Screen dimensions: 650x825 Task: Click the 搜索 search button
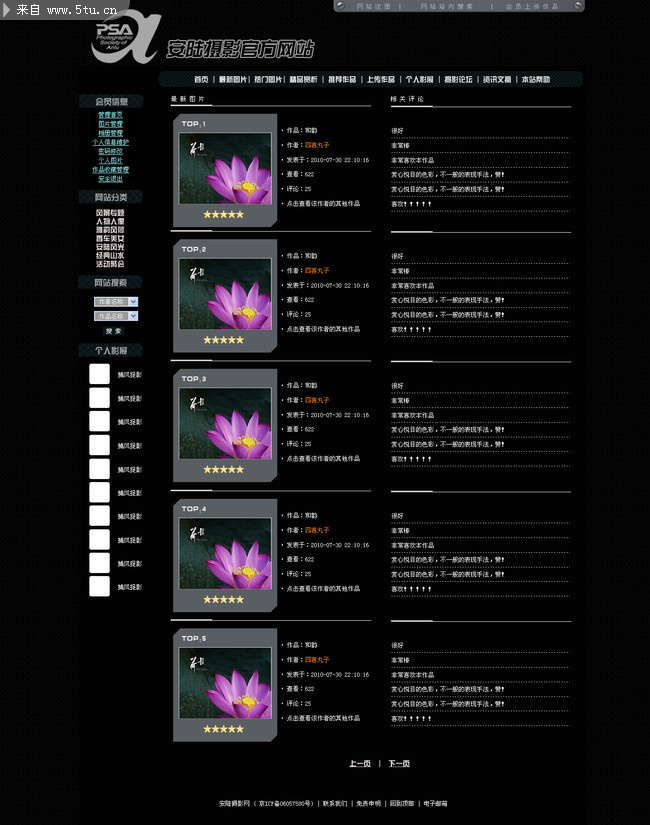pos(114,331)
